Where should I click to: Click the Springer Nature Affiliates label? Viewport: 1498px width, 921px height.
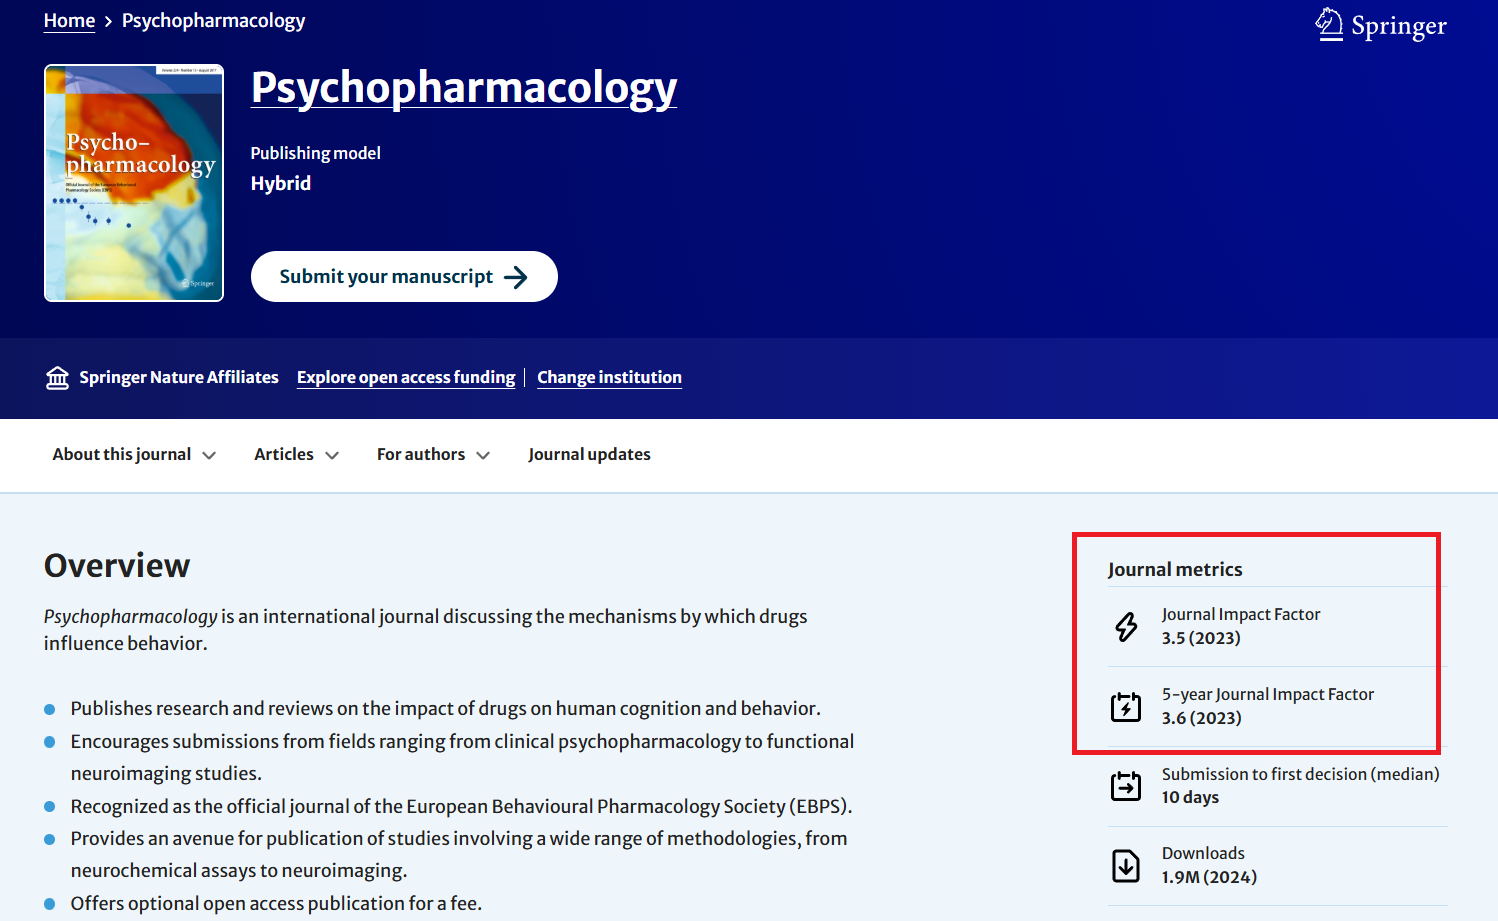(179, 377)
